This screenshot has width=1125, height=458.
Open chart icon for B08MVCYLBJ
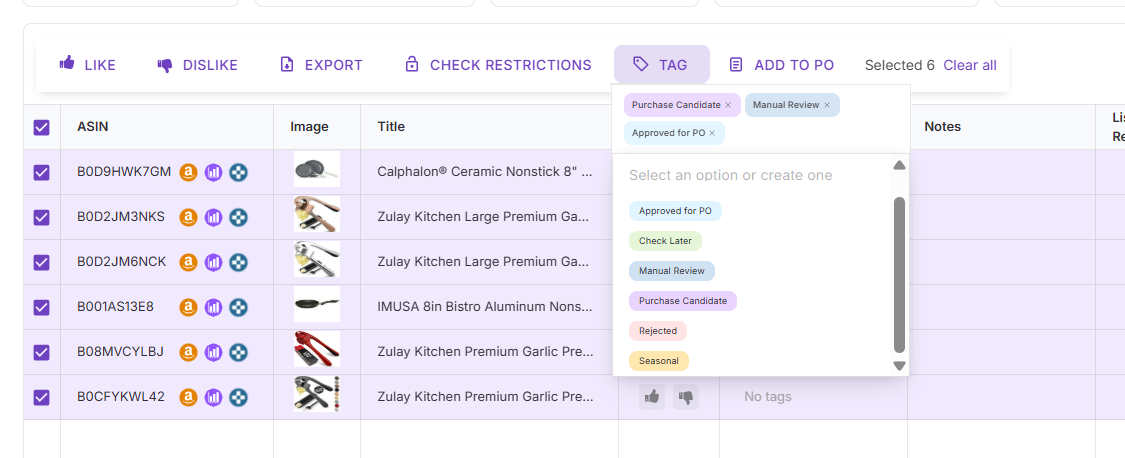(x=213, y=352)
